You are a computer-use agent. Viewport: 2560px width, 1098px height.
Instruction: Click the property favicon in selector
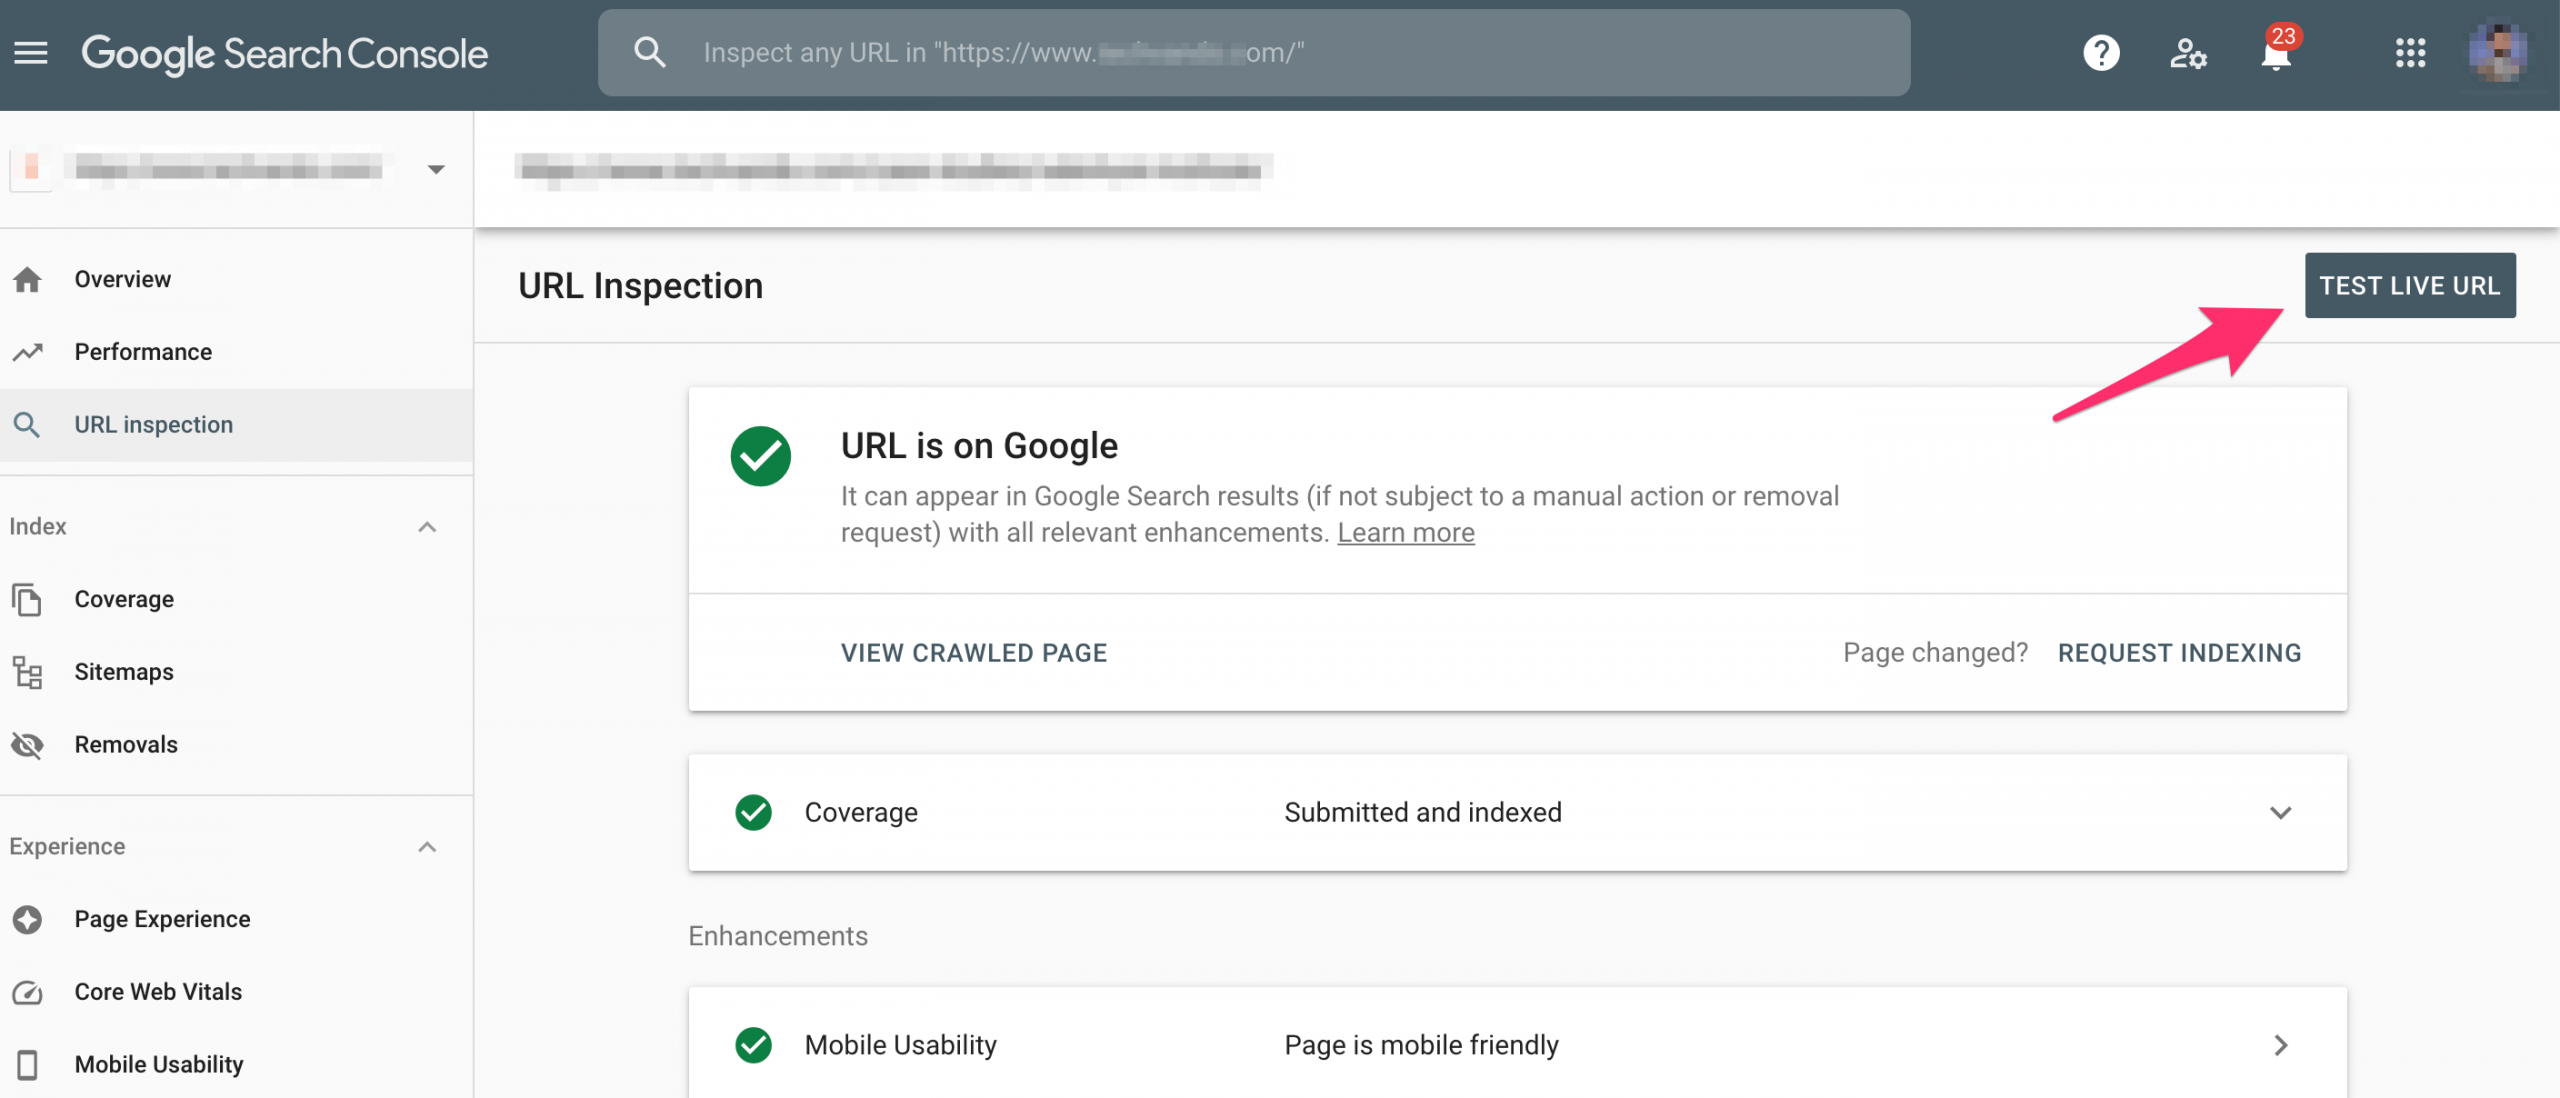tap(31, 169)
